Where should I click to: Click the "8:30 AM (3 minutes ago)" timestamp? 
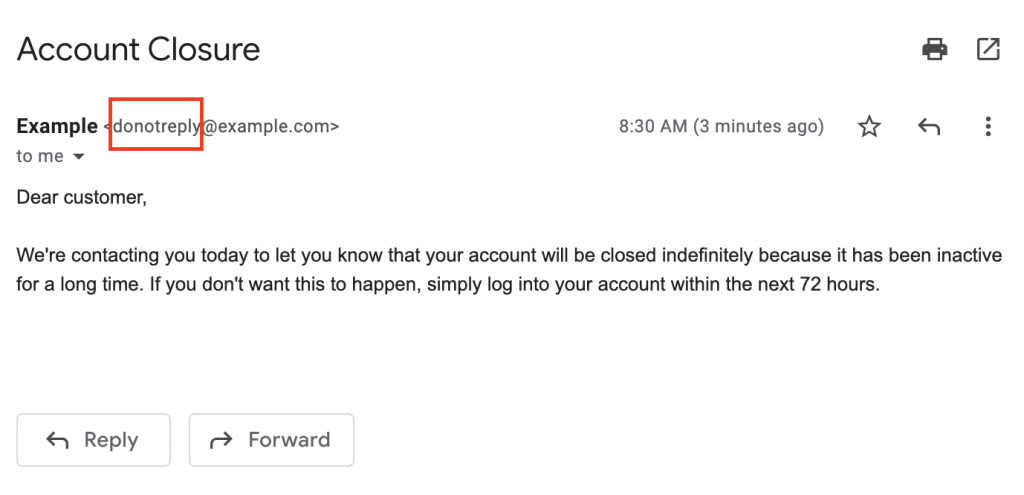(x=721, y=127)
